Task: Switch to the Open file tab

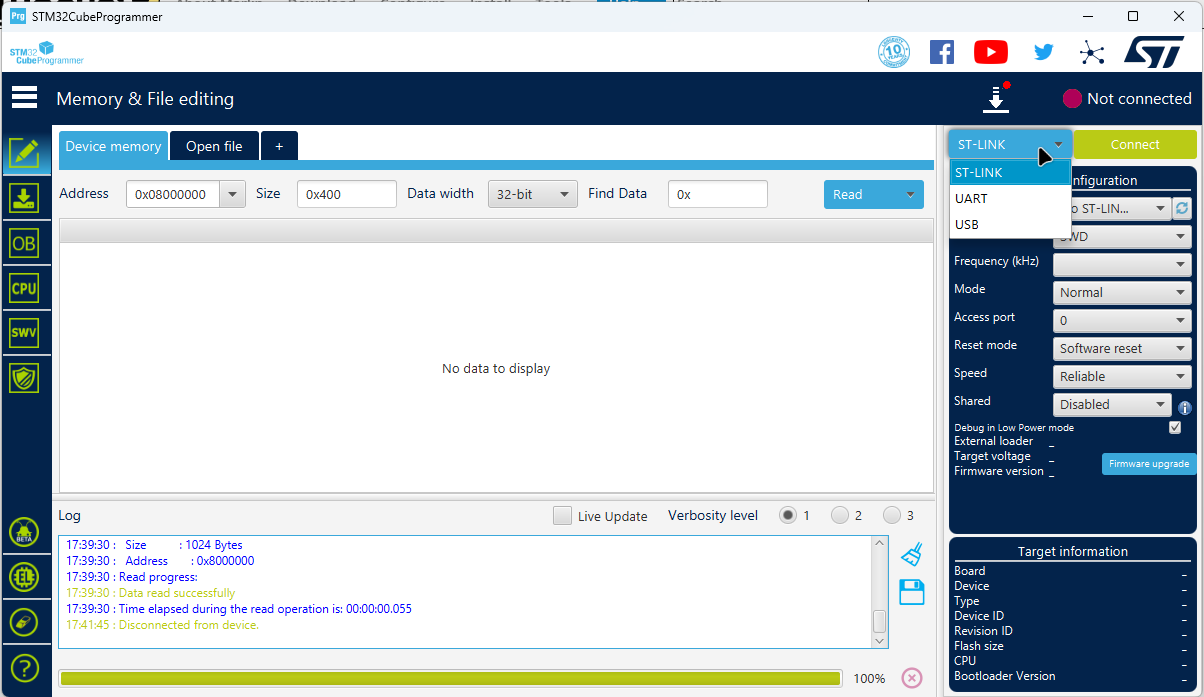Action: tap(214, 146)
